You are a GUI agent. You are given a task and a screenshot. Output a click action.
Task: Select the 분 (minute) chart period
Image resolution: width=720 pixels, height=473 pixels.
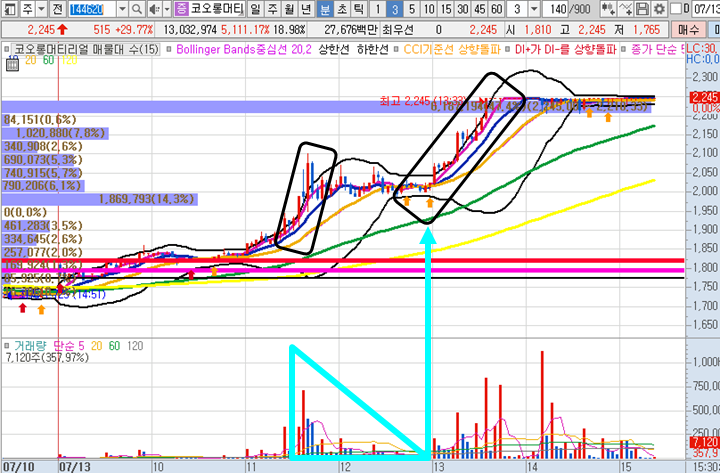click(x=325, y=9)
